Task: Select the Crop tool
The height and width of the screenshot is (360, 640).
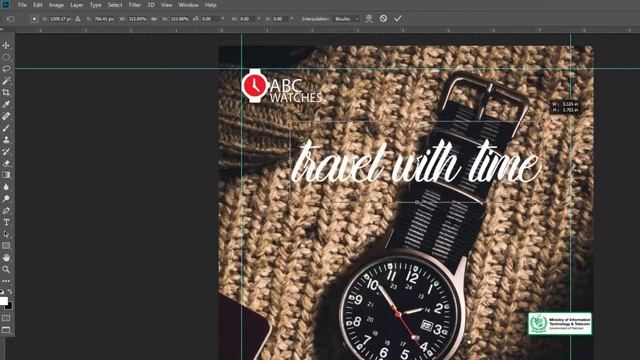Action: pos(6,93)
